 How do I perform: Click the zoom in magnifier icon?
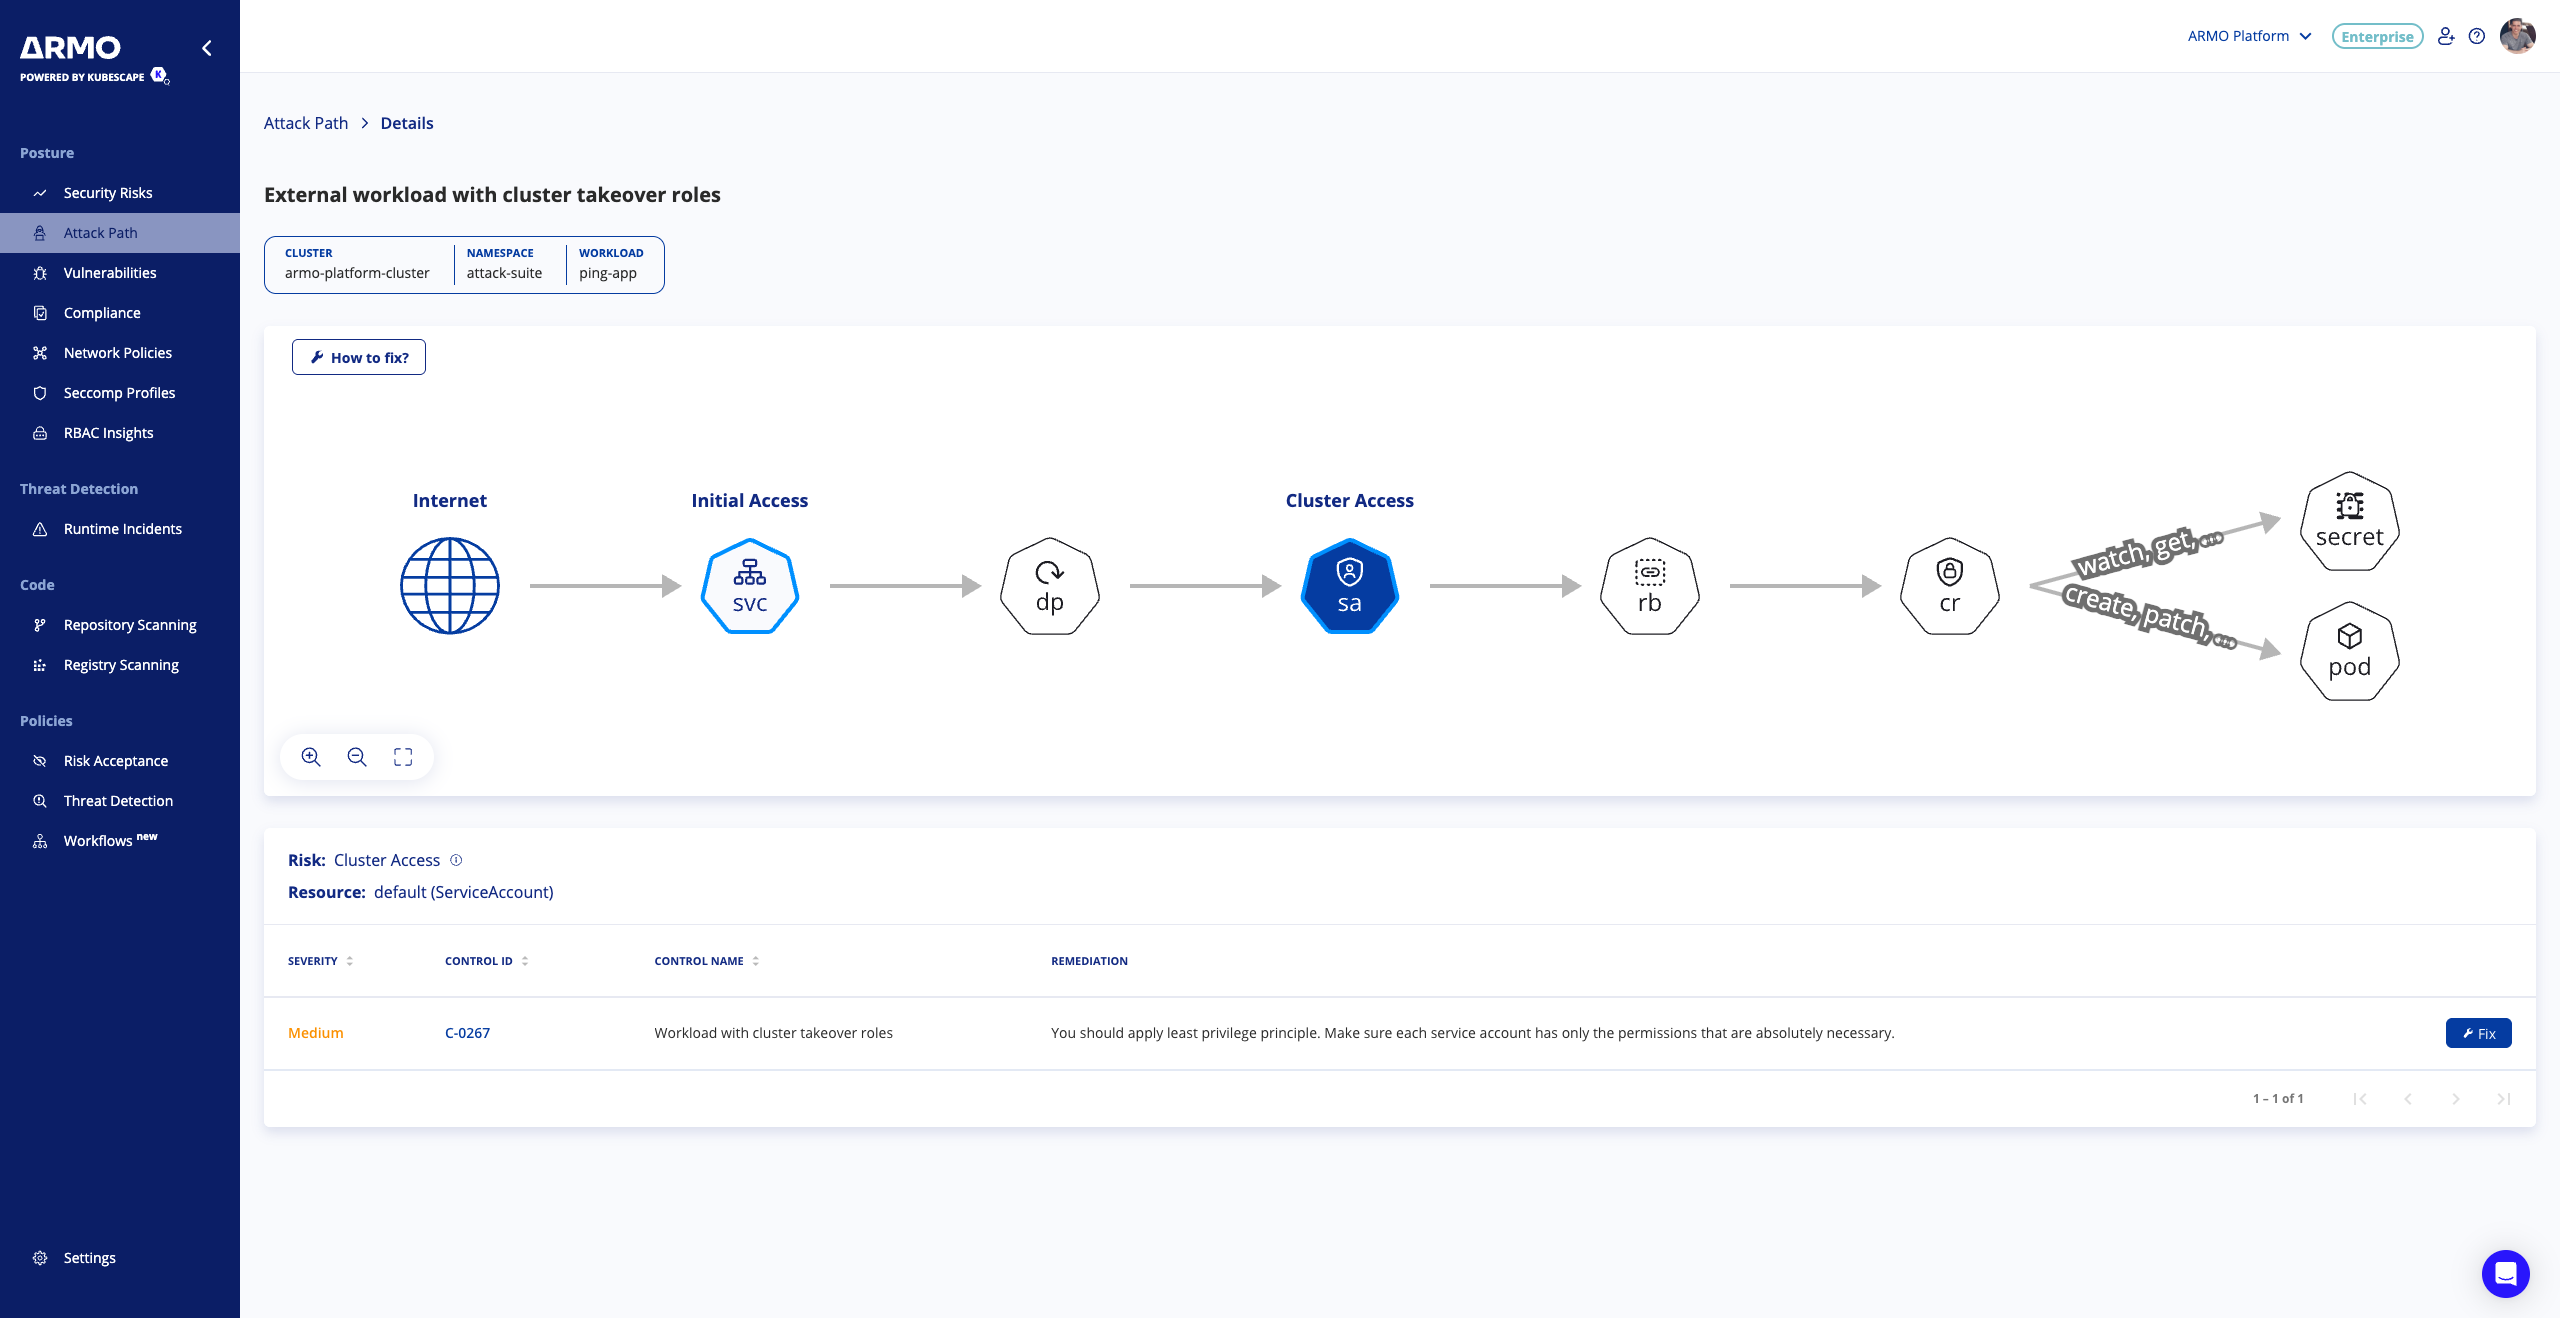311,757
